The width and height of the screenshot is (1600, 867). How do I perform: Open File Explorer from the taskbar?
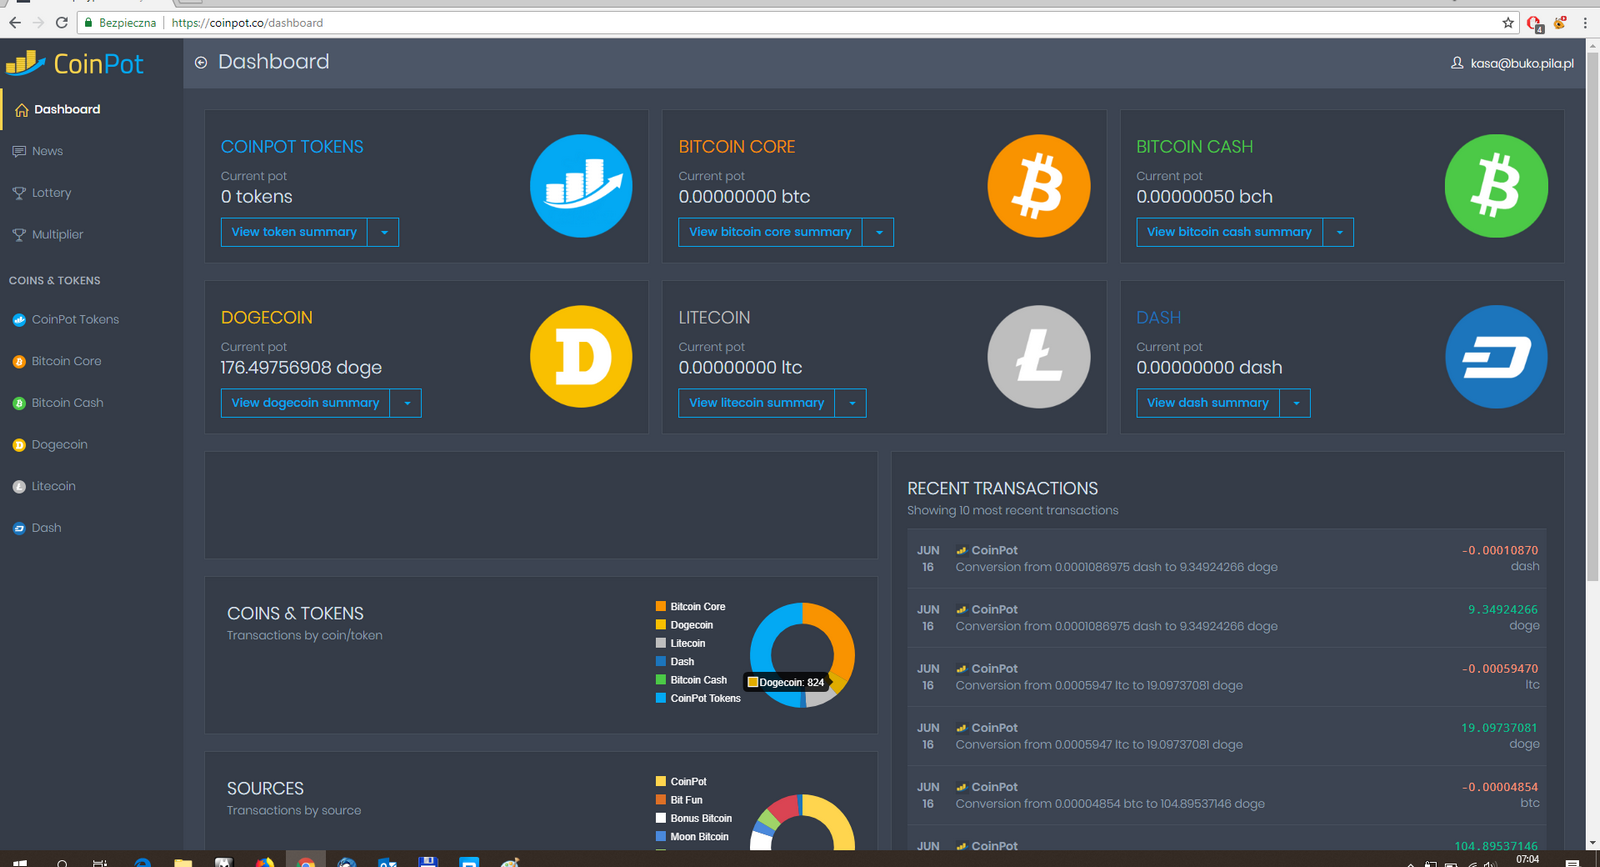click(183, 861)
